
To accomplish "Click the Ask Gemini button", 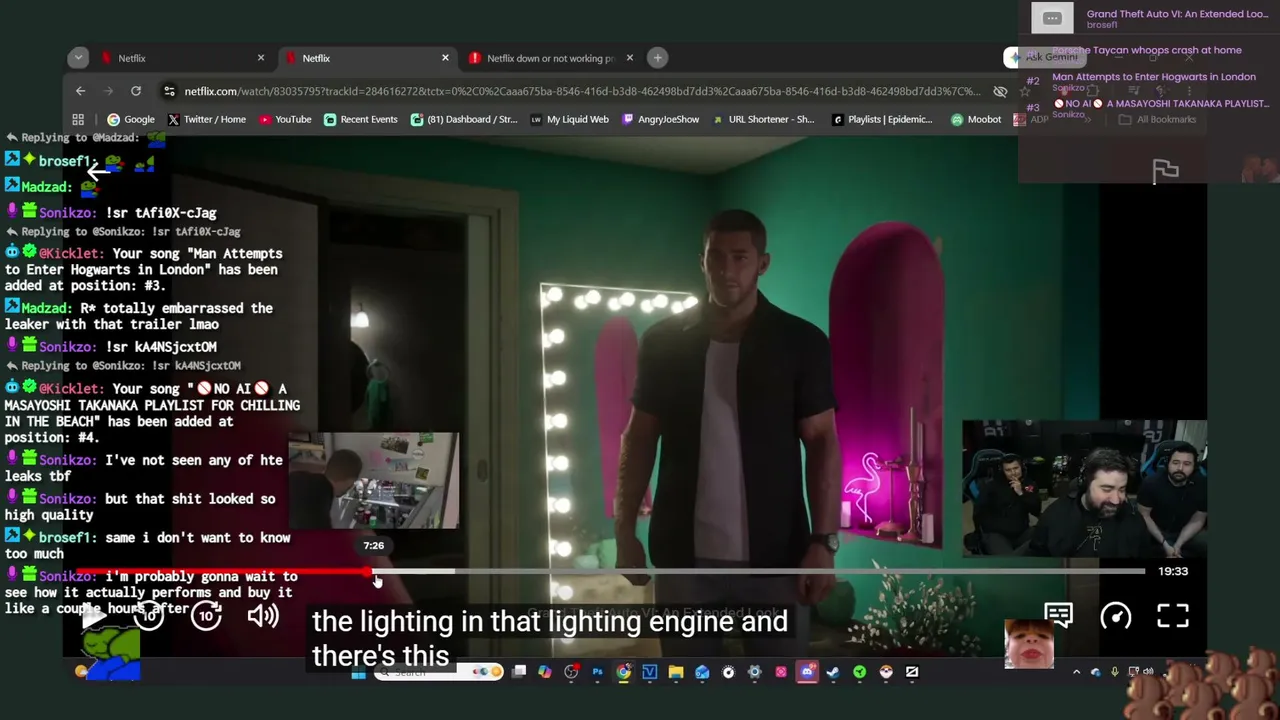I will 1043,58.
